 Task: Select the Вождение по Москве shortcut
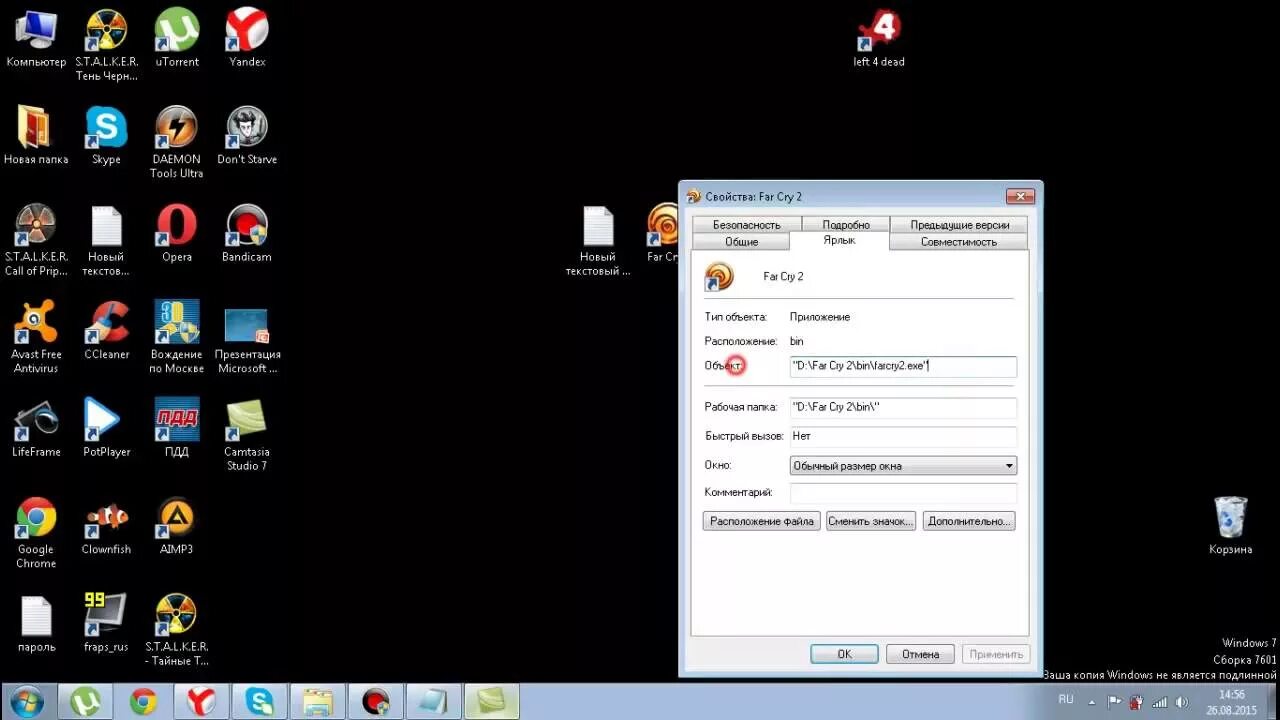pos(177,338)
